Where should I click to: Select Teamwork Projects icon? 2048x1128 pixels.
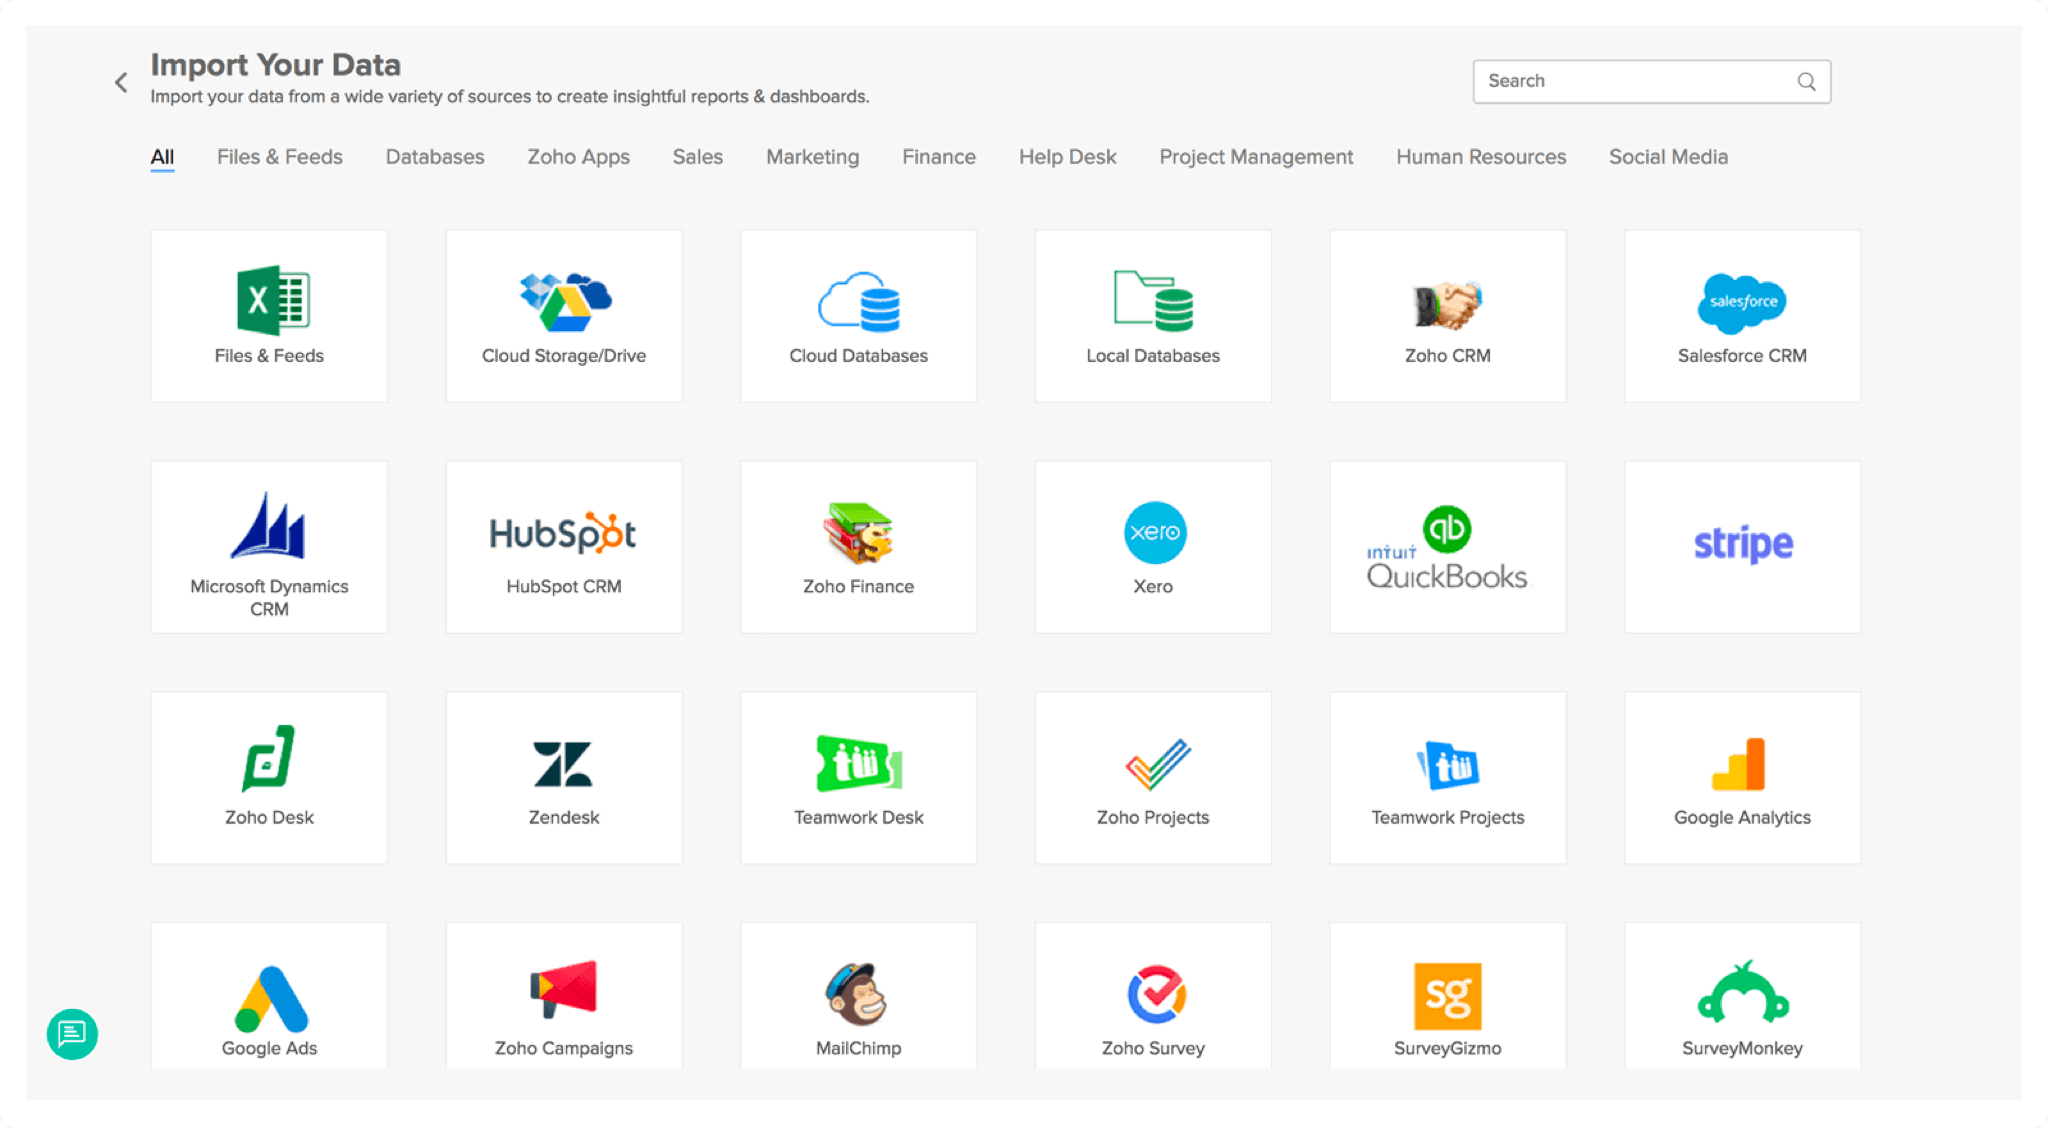tap(1448, 765)
